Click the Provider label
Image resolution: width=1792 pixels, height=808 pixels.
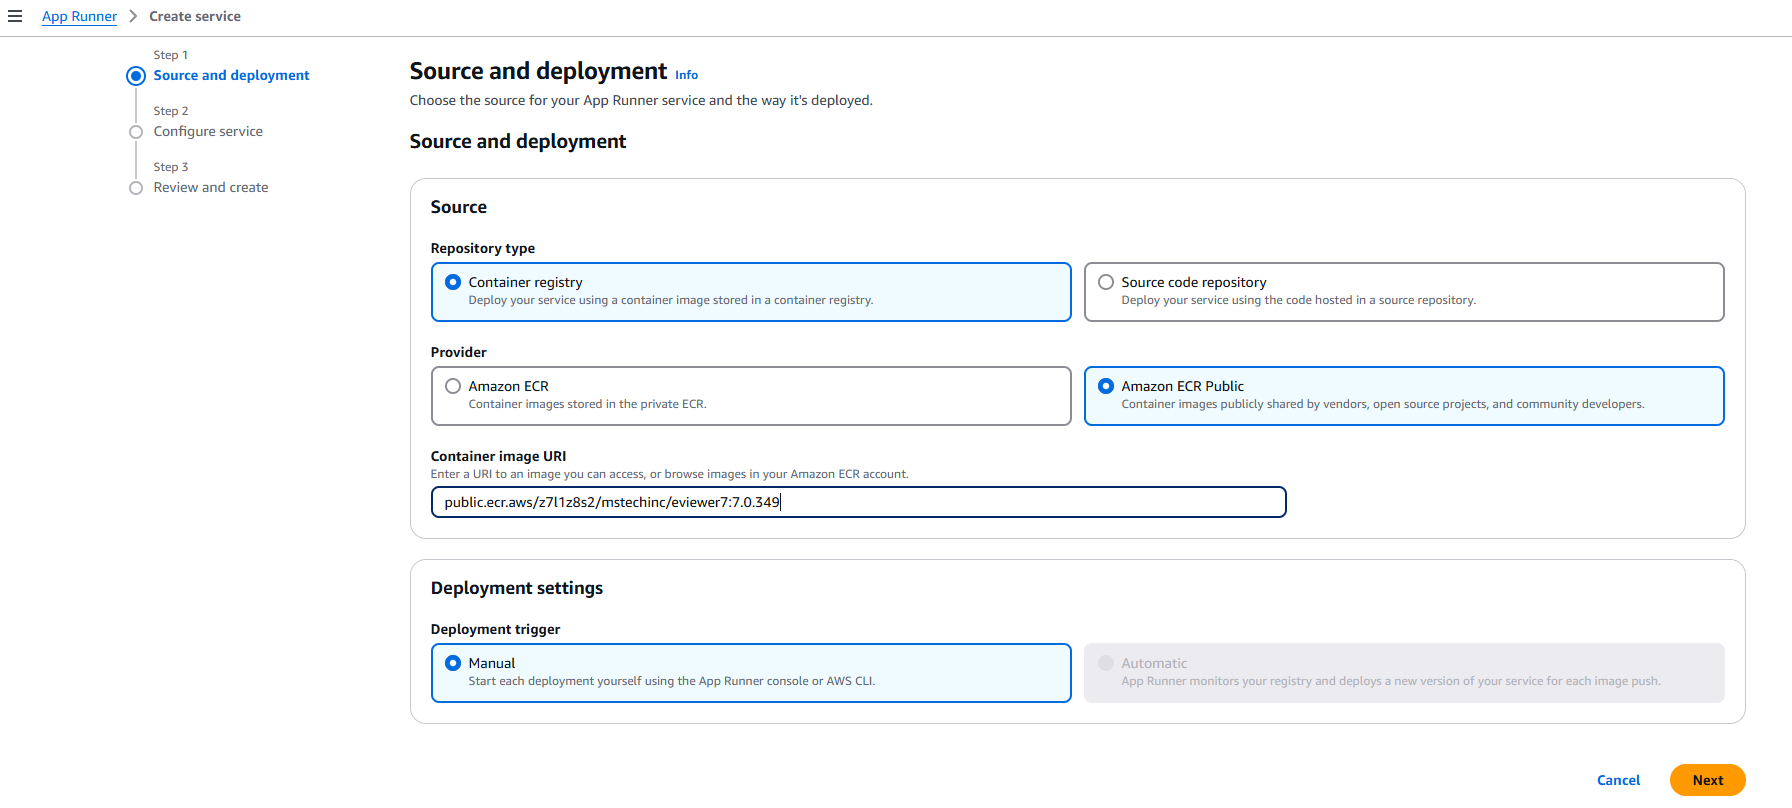point(459,352)
